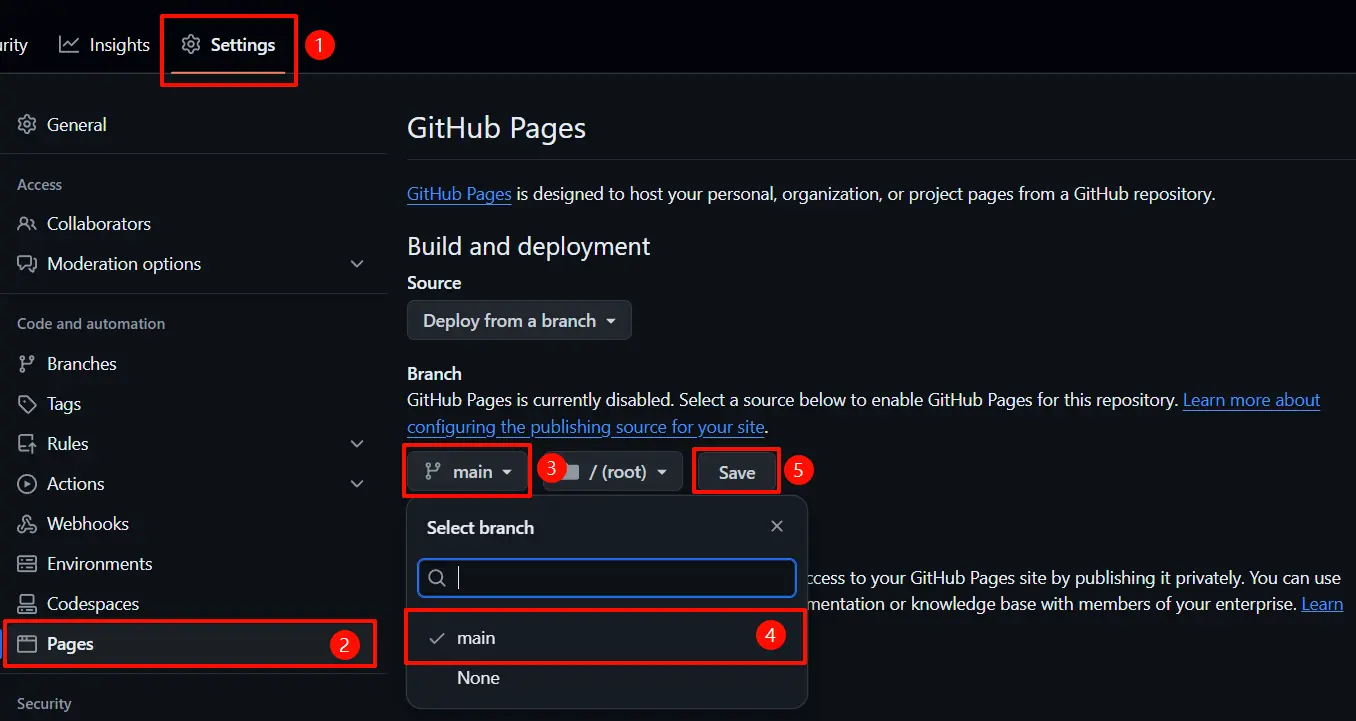The width and height of the screenshot is (1356, 721).
Task: Select None as the branch
Action: click(607, 678)
